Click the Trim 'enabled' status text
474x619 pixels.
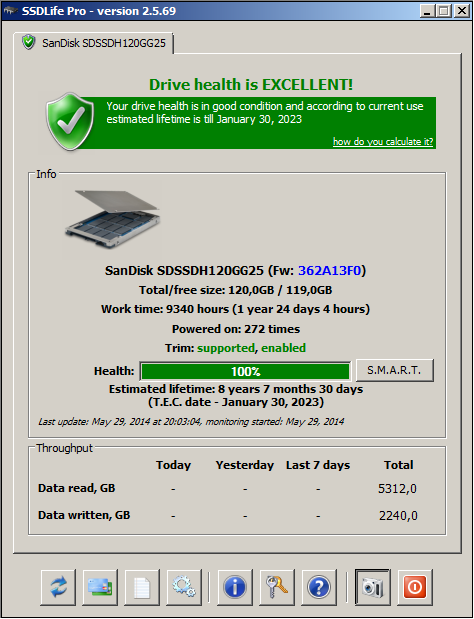tap(283, 348)
